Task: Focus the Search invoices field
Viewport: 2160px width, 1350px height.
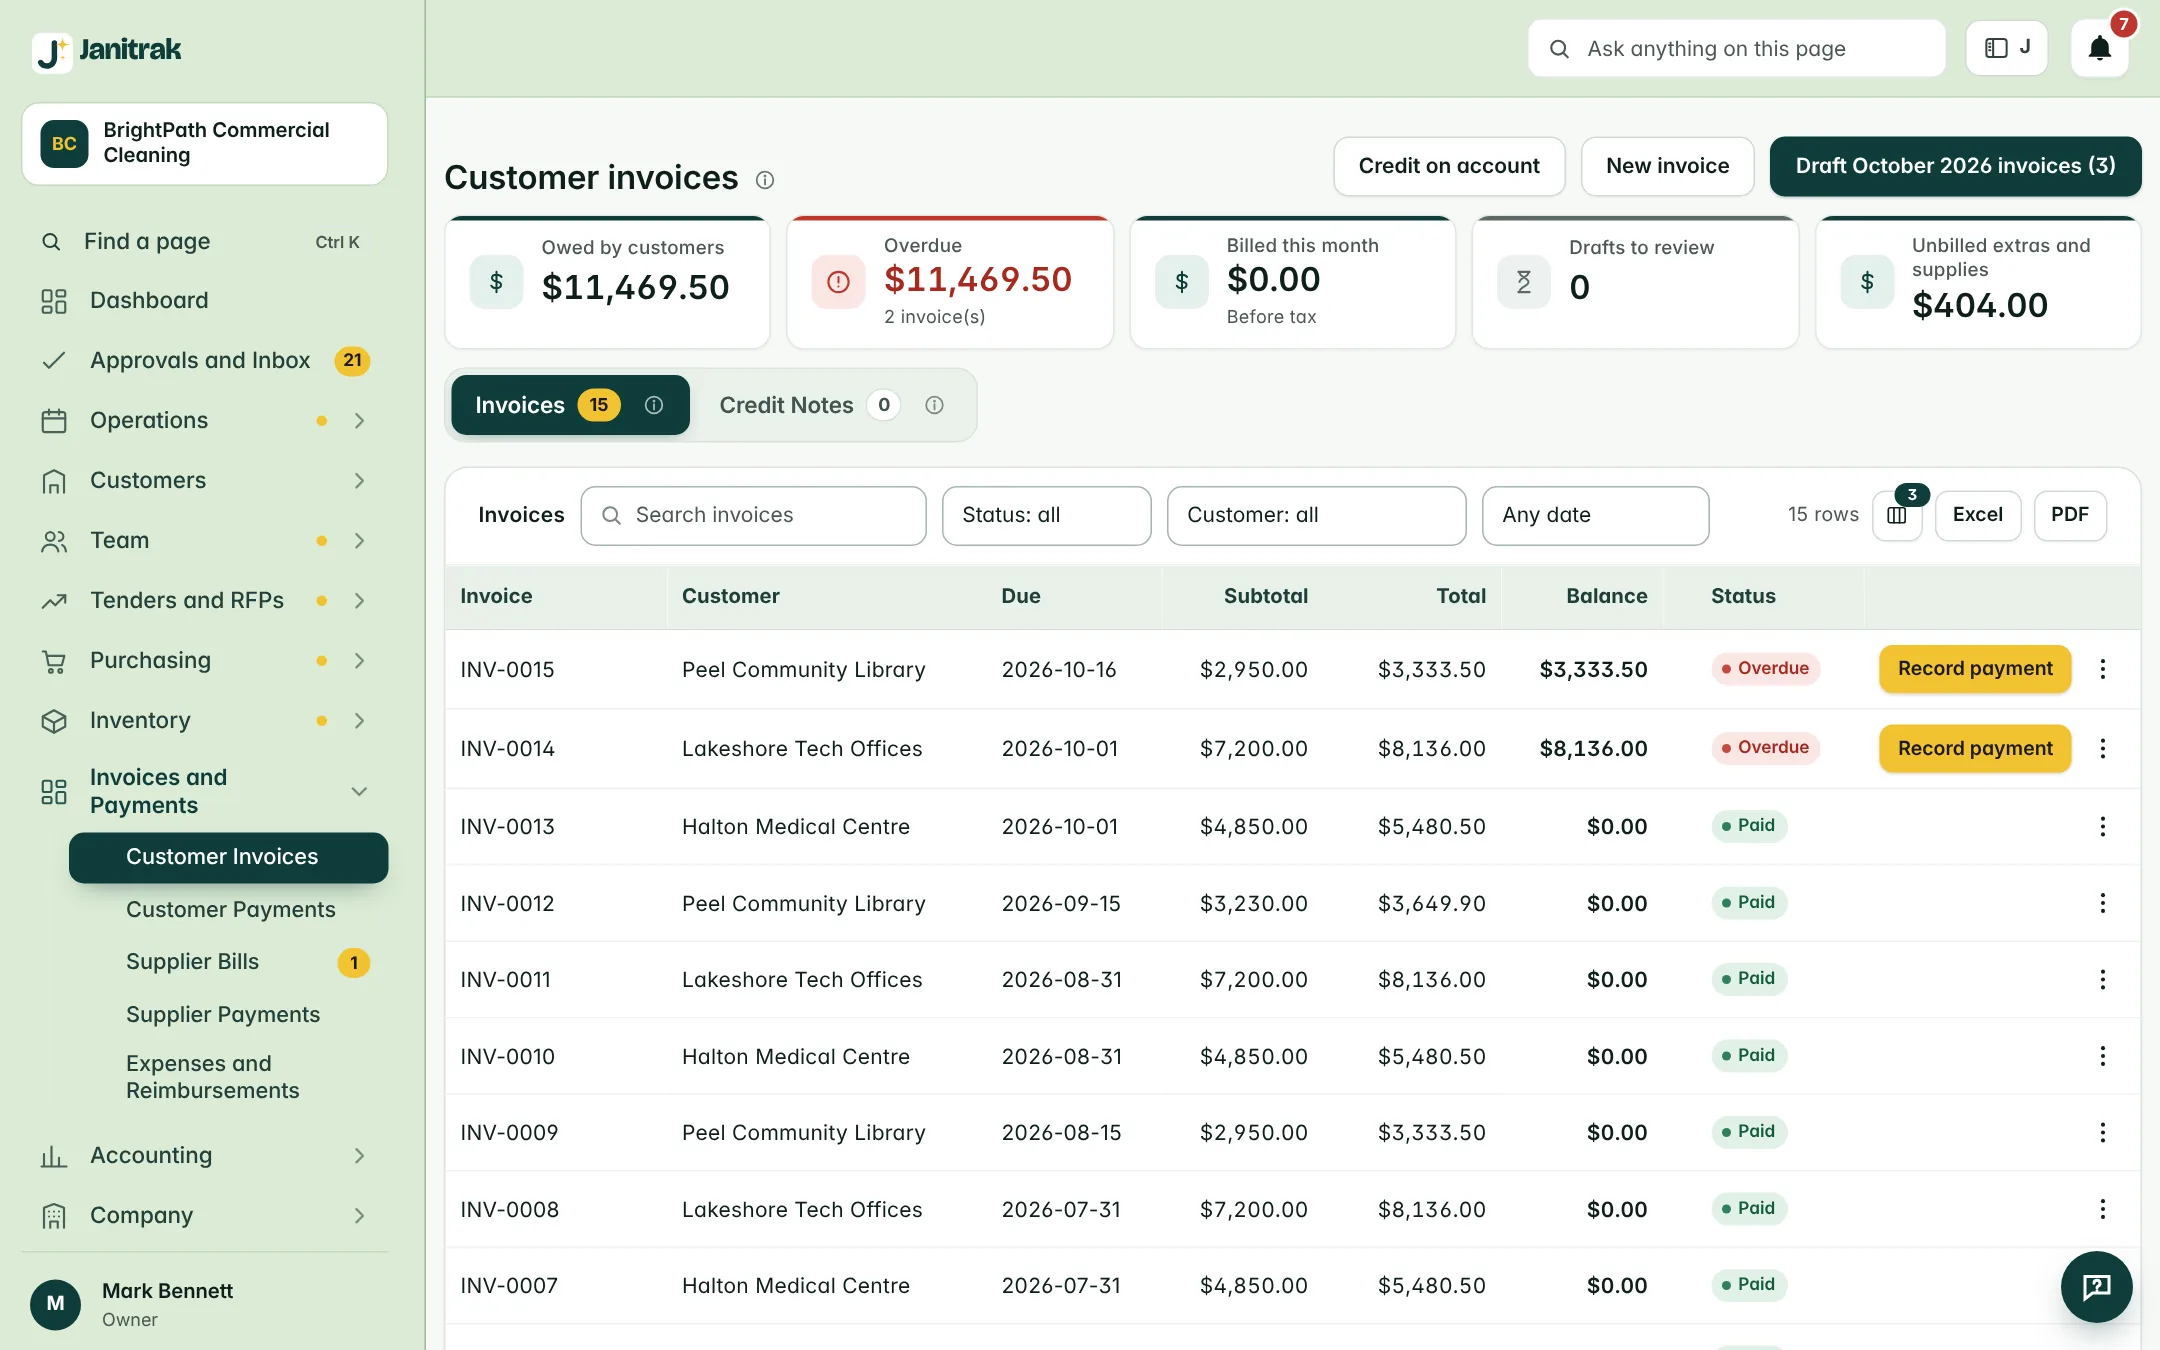Action: (x=753, y=515)
